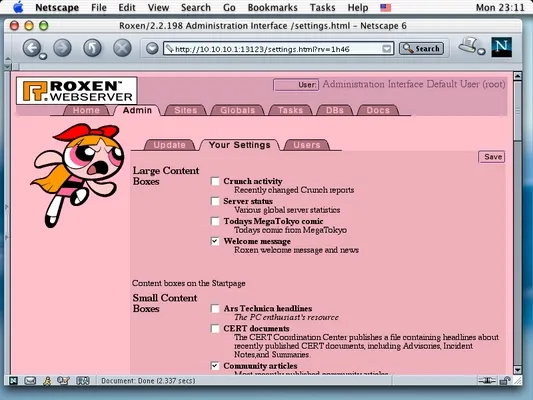Enable the Crunch activity checkbox
This screenshot has width=533, height=400.
click(215, 181)
